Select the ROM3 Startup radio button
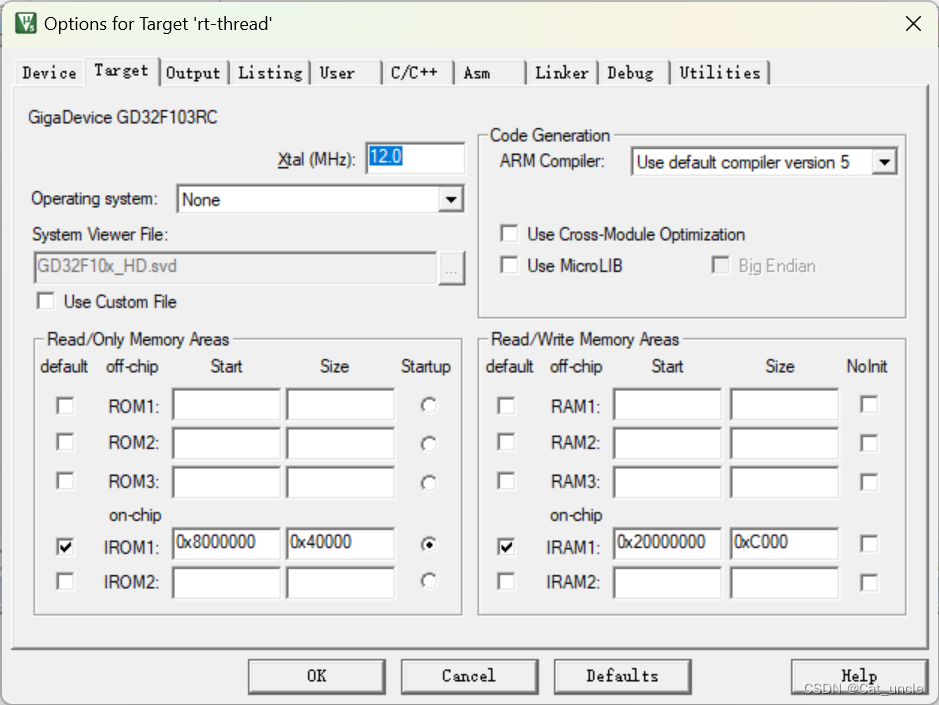This screenshot has width=939, height=705. pyautogui.click(x=428, y=483)
